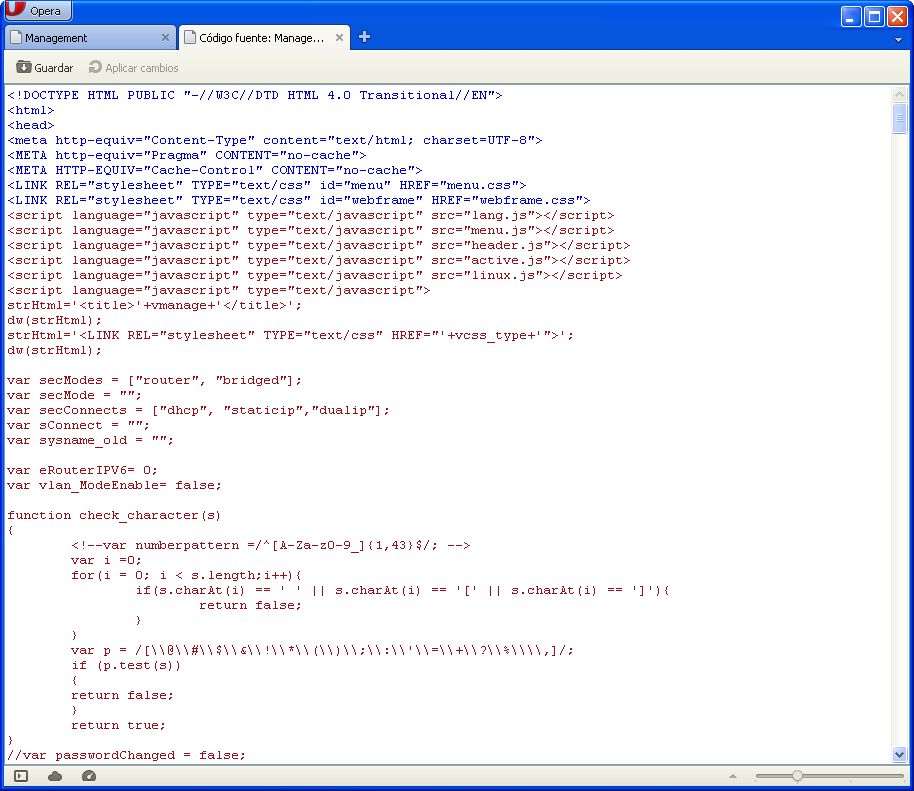
Task: Select the Código fuente: Manage... tab
Action: [x=264, y=38]
